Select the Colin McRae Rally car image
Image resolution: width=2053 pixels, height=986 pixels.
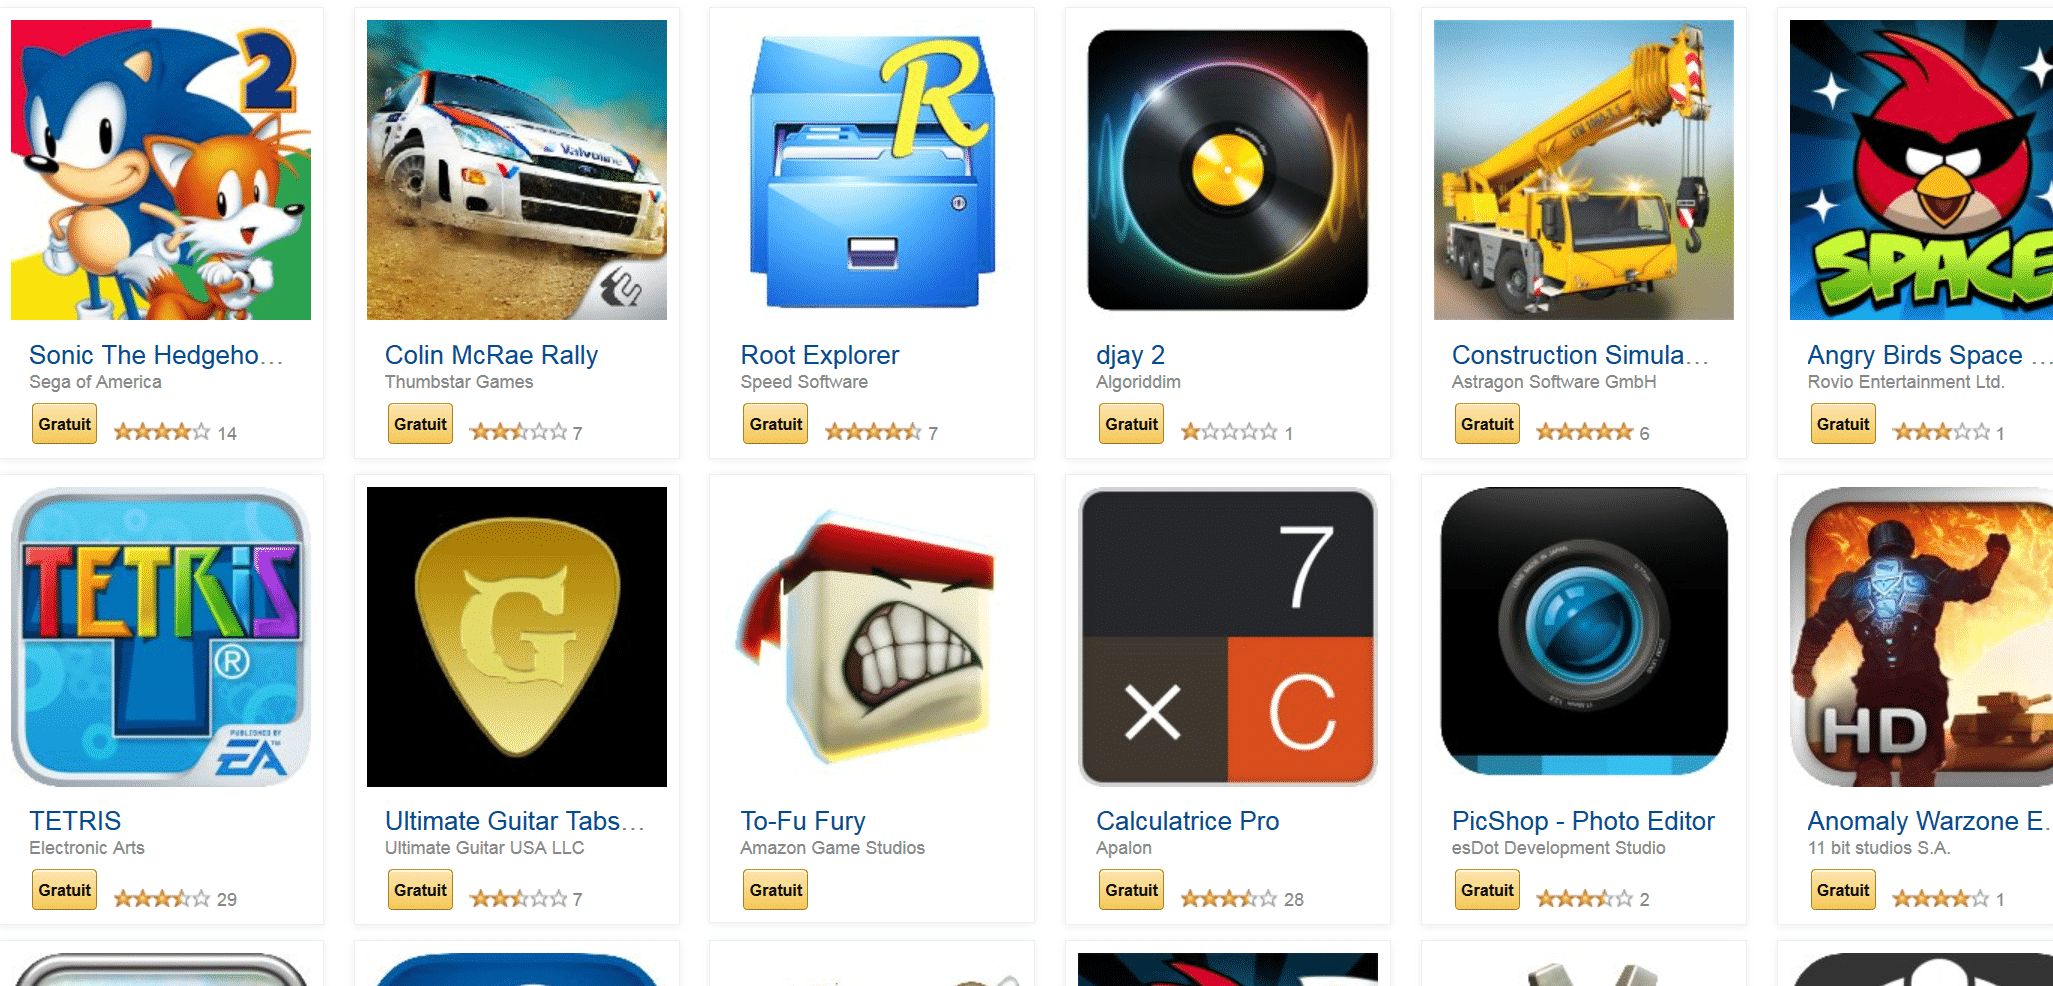coord(517,170)
